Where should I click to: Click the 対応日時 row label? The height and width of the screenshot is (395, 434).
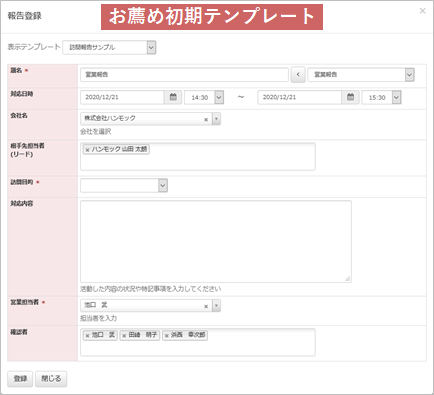point(22,94)
